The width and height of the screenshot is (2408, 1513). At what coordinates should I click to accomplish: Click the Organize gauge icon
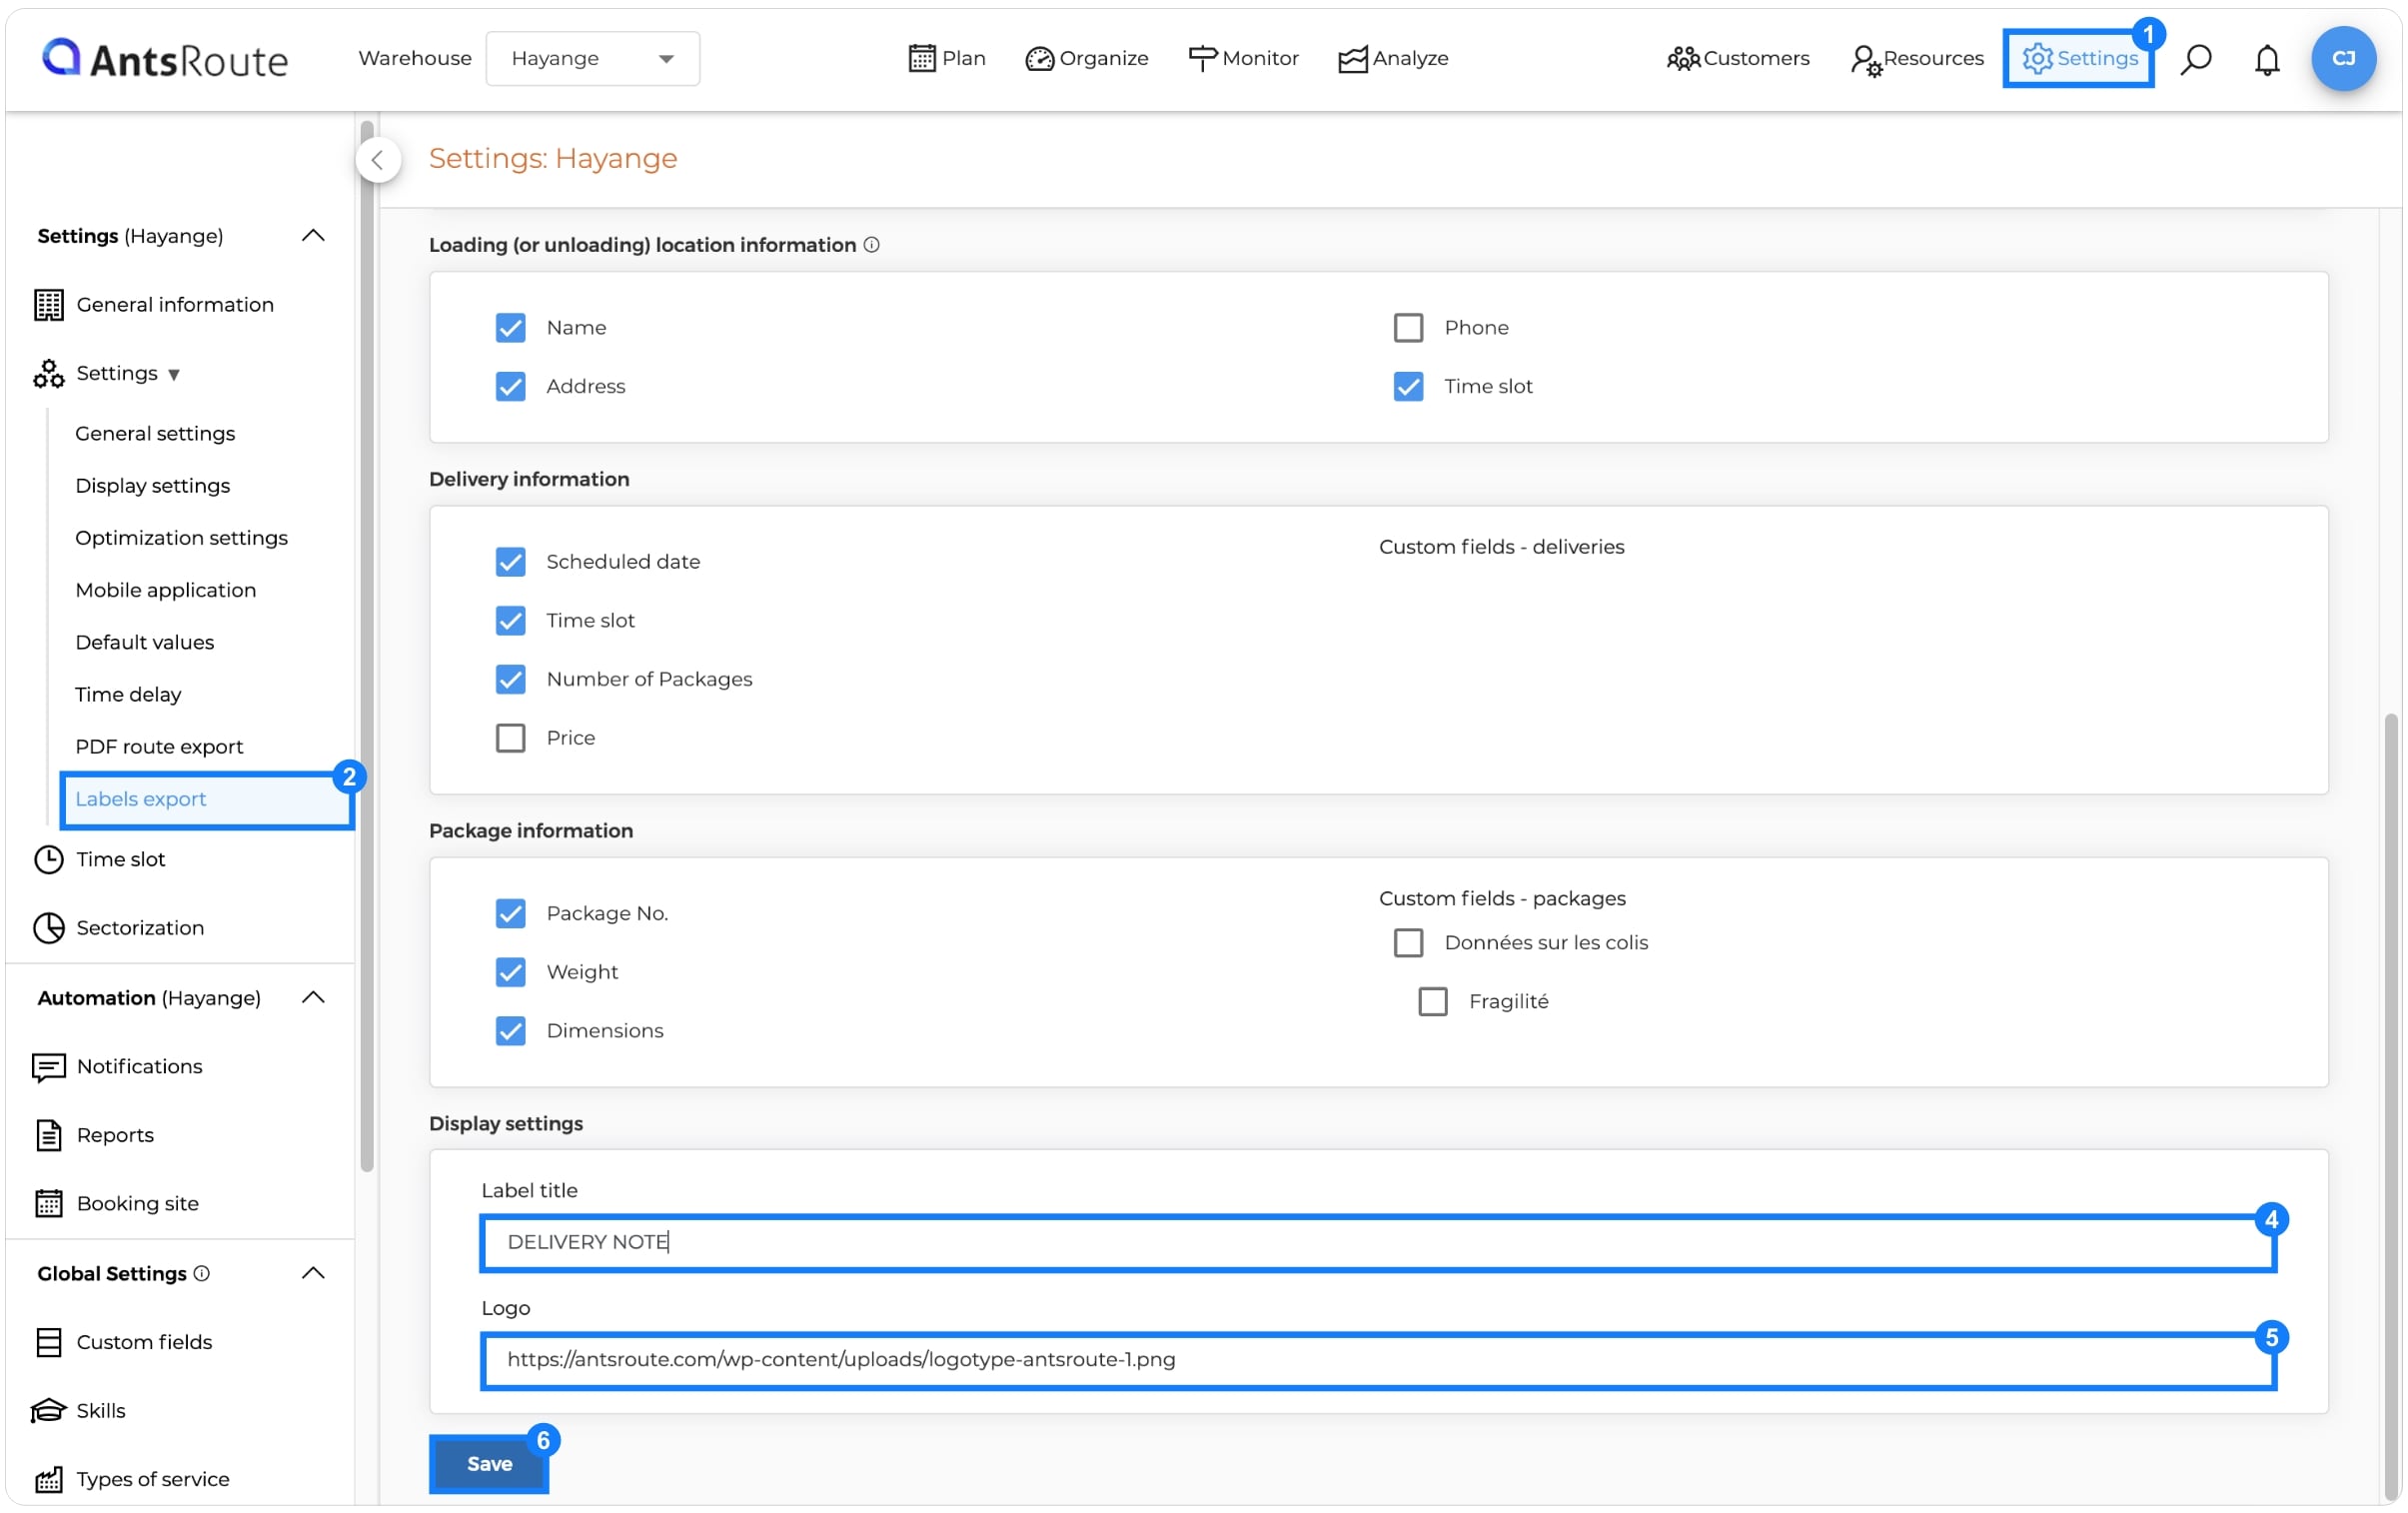pyautogui.click(x=1039, y=59)
